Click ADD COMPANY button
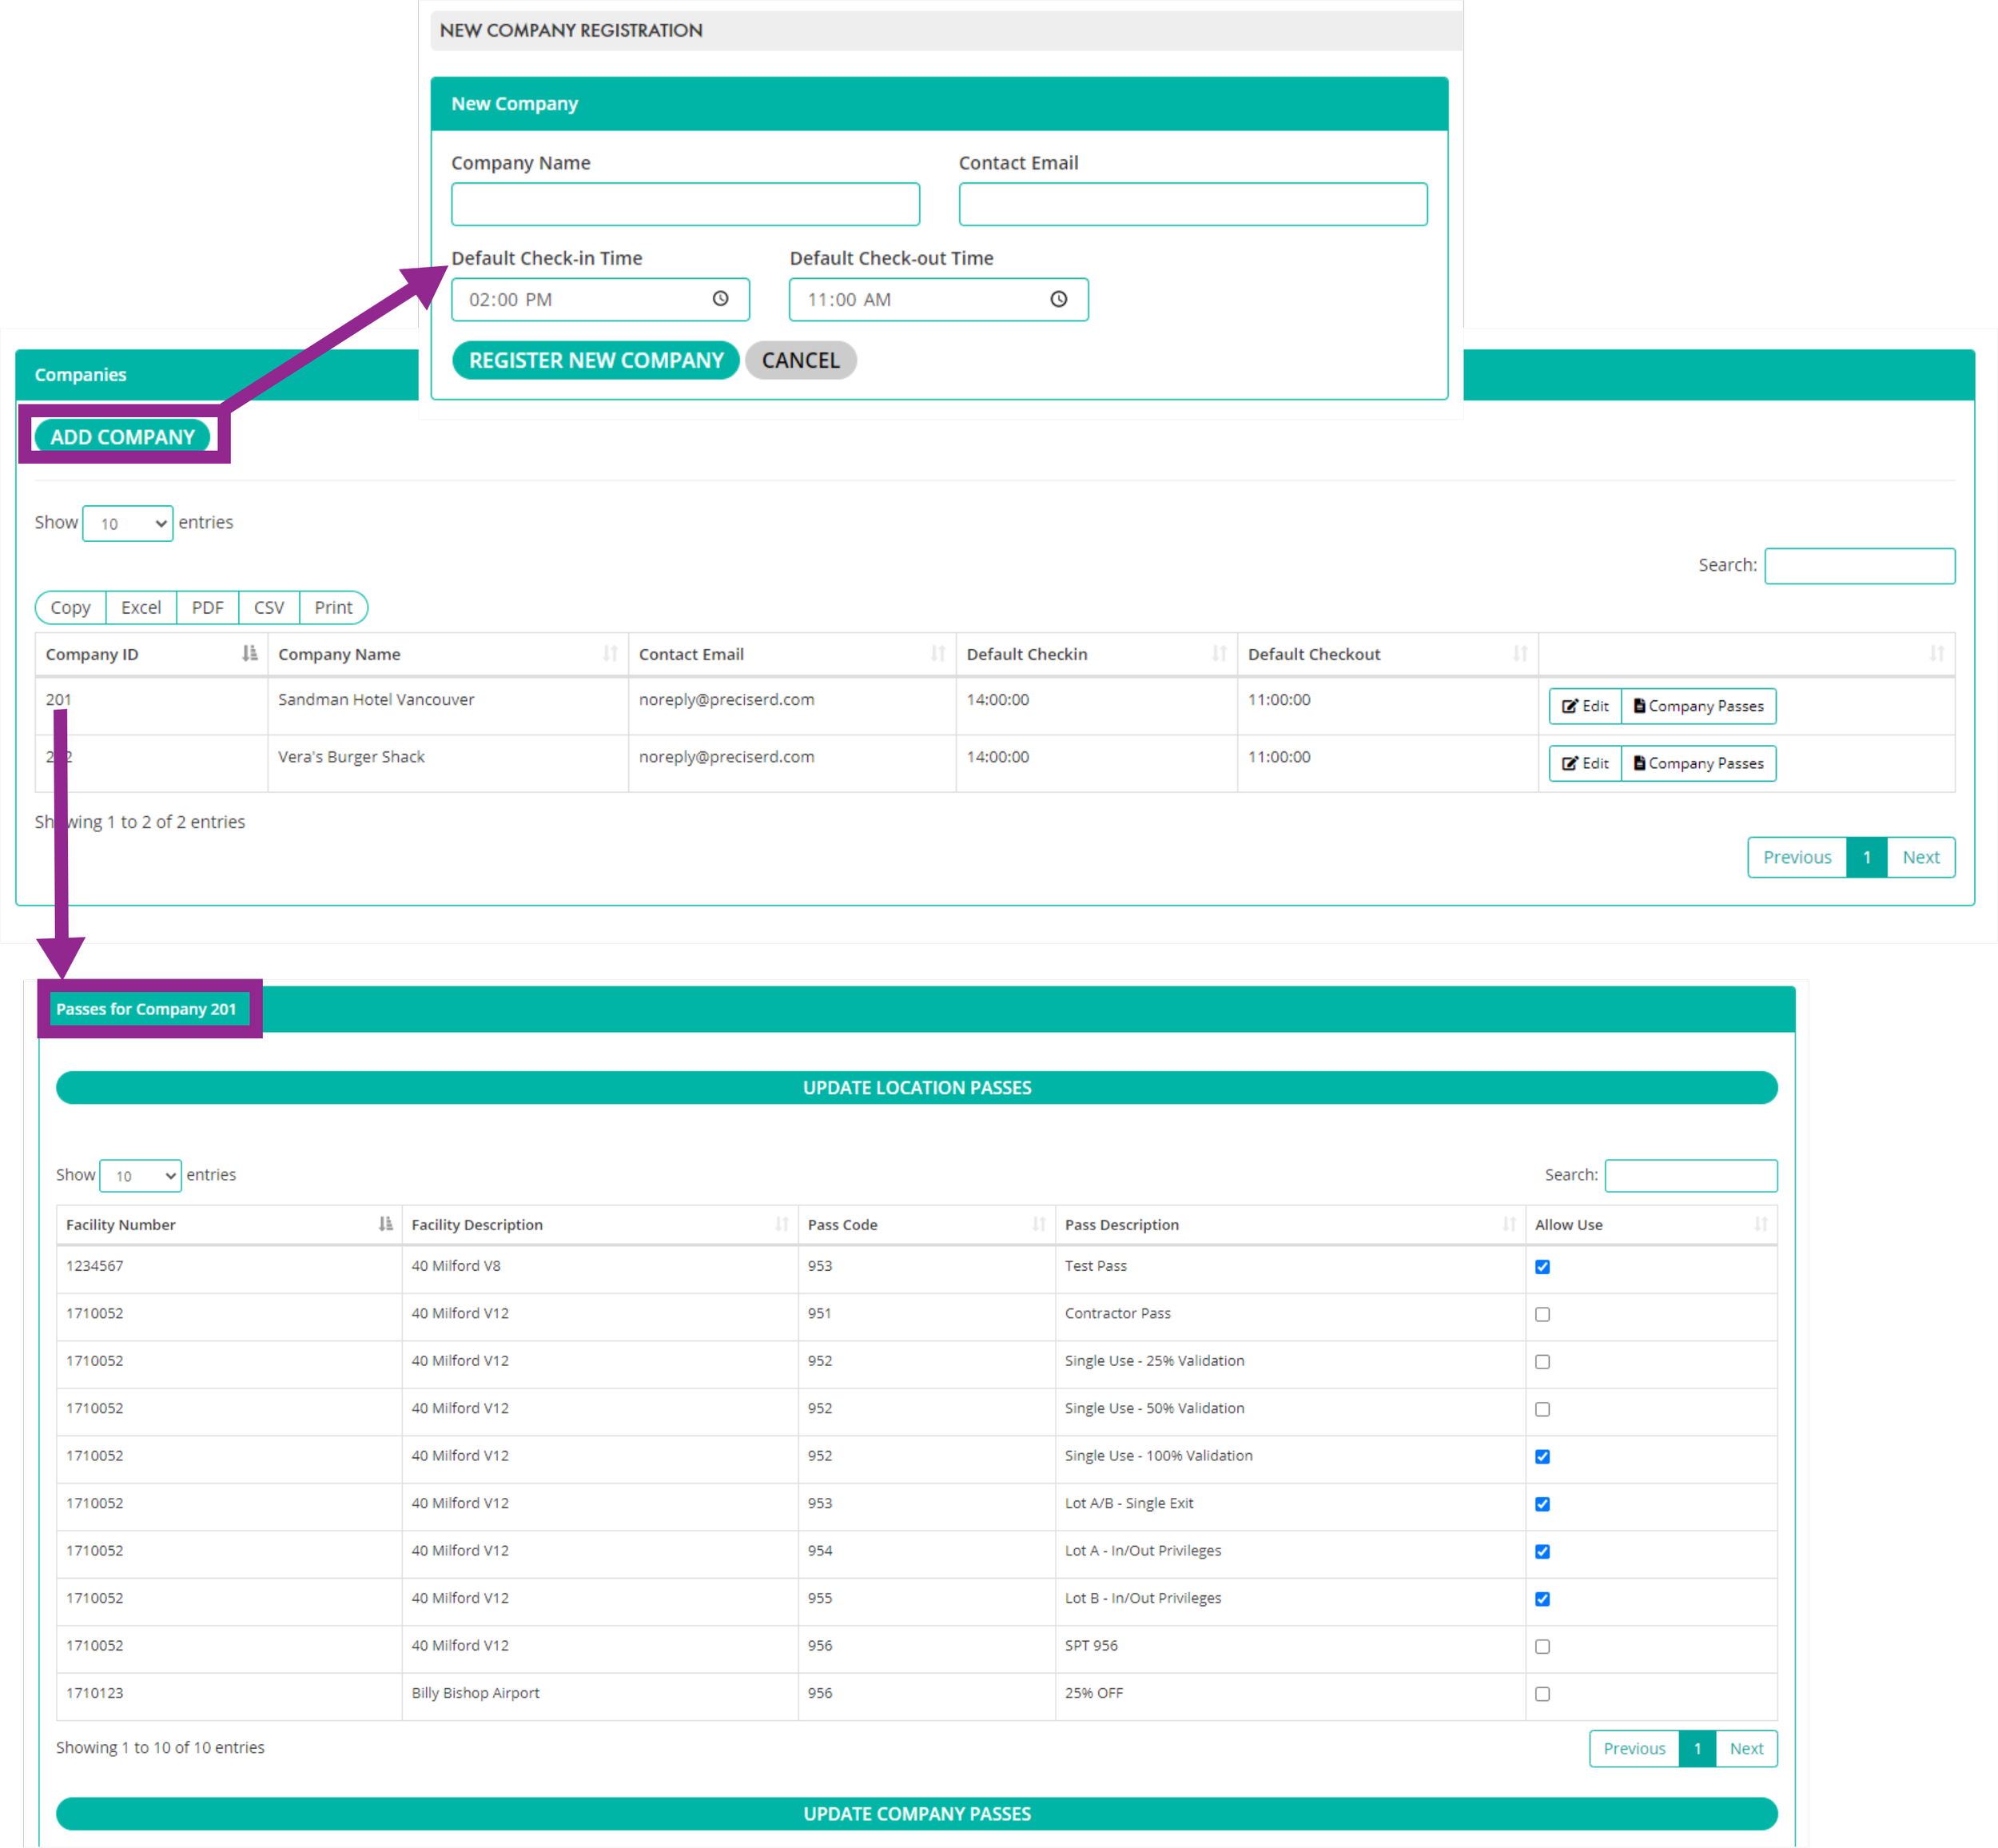 point(122,437)
